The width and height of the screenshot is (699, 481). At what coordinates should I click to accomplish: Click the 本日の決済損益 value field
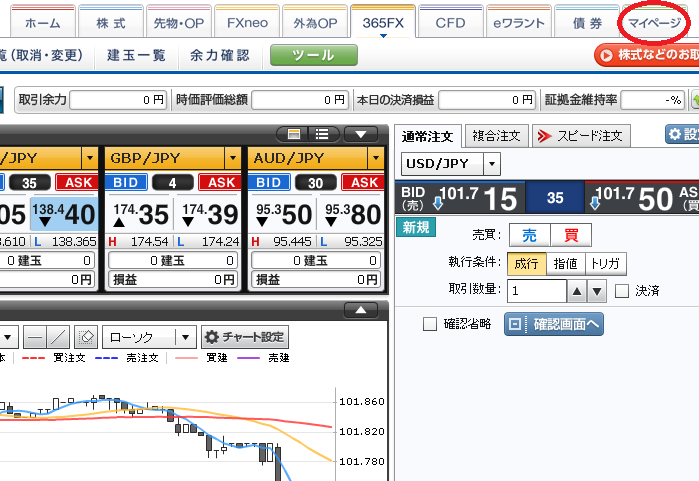pos(487,100)
